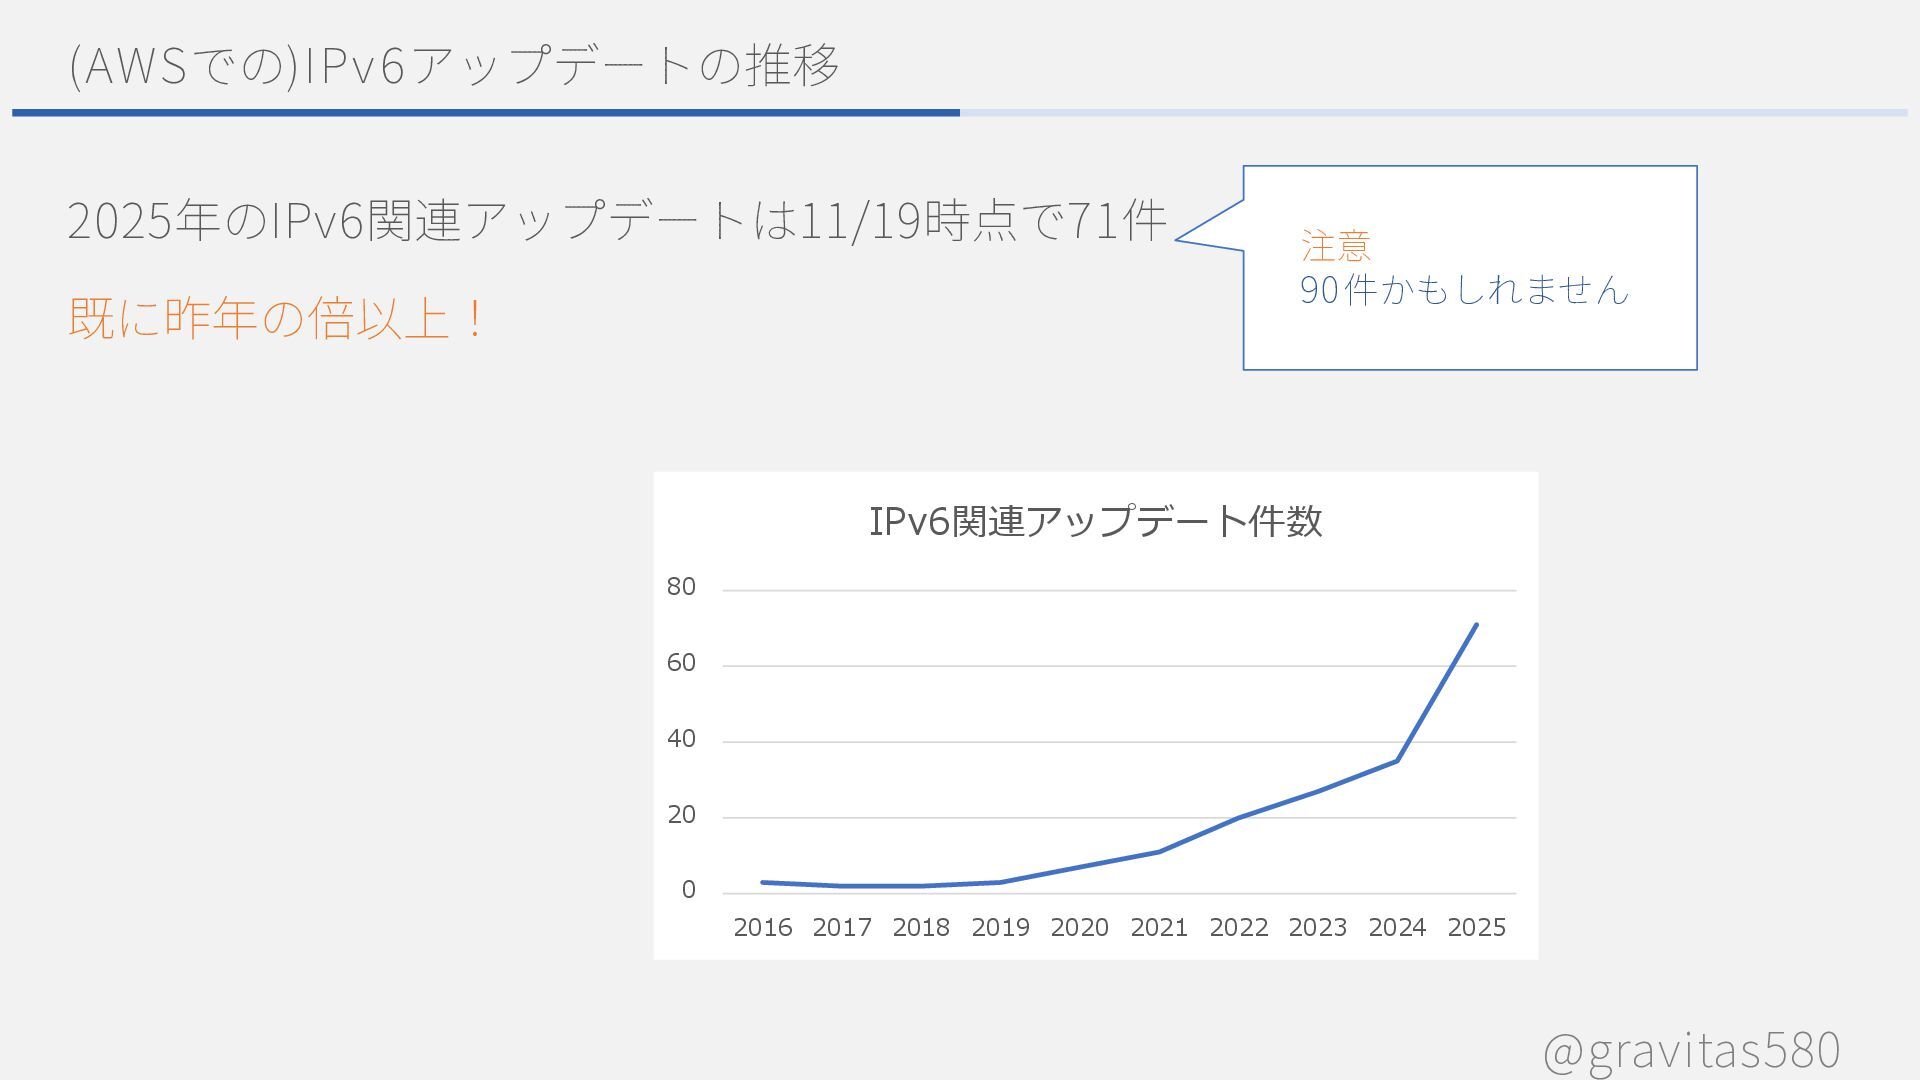Image resolution: width=1920 pixels, height=1080 pixels.
Task: Click the 2016 label on chart x-axis
Action: [x=762, y=928]
